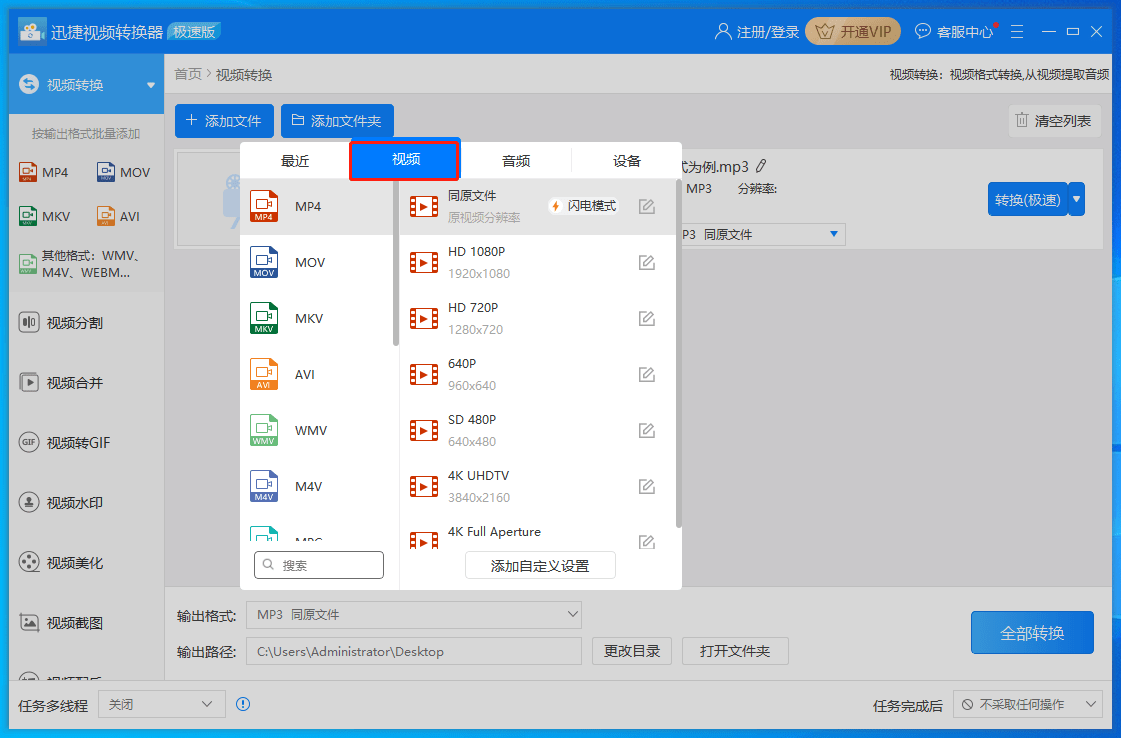Image resolution: width=1121 pixels, height=738 pixels.
Task: Click the arrow beside 转换(极速) button
Action: [x=1077, y=199]
